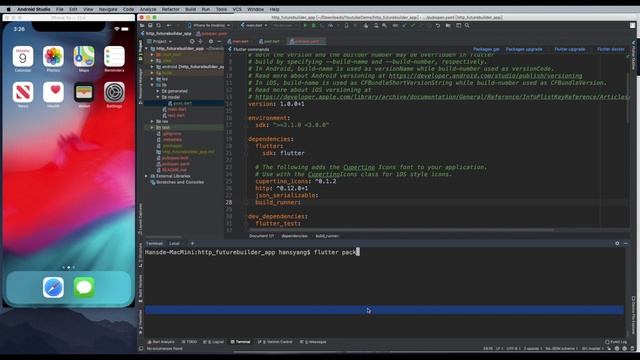Image resolution: width=640 pixels, height=360 pixels.
Task: Add new terminal session plus icon
Action: click(x=192, y=243)
